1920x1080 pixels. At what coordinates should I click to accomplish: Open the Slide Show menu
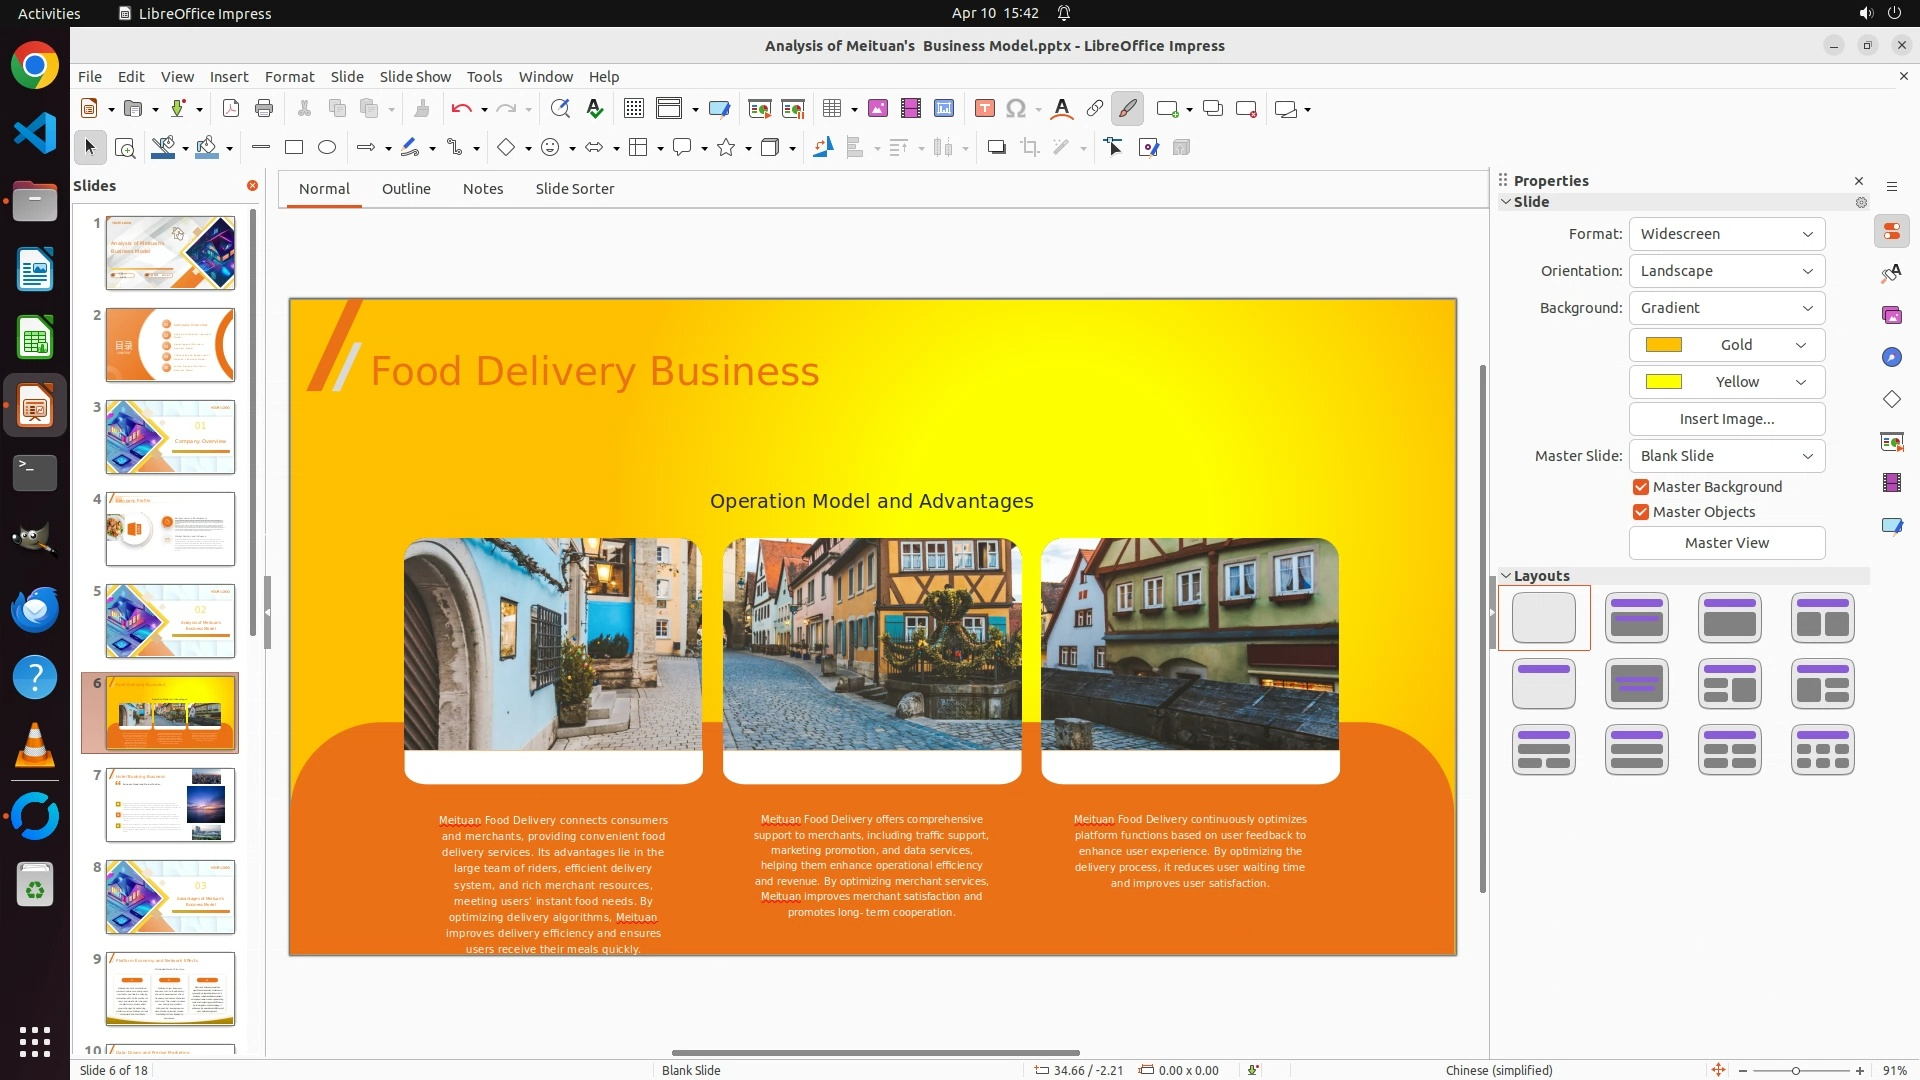415,77
